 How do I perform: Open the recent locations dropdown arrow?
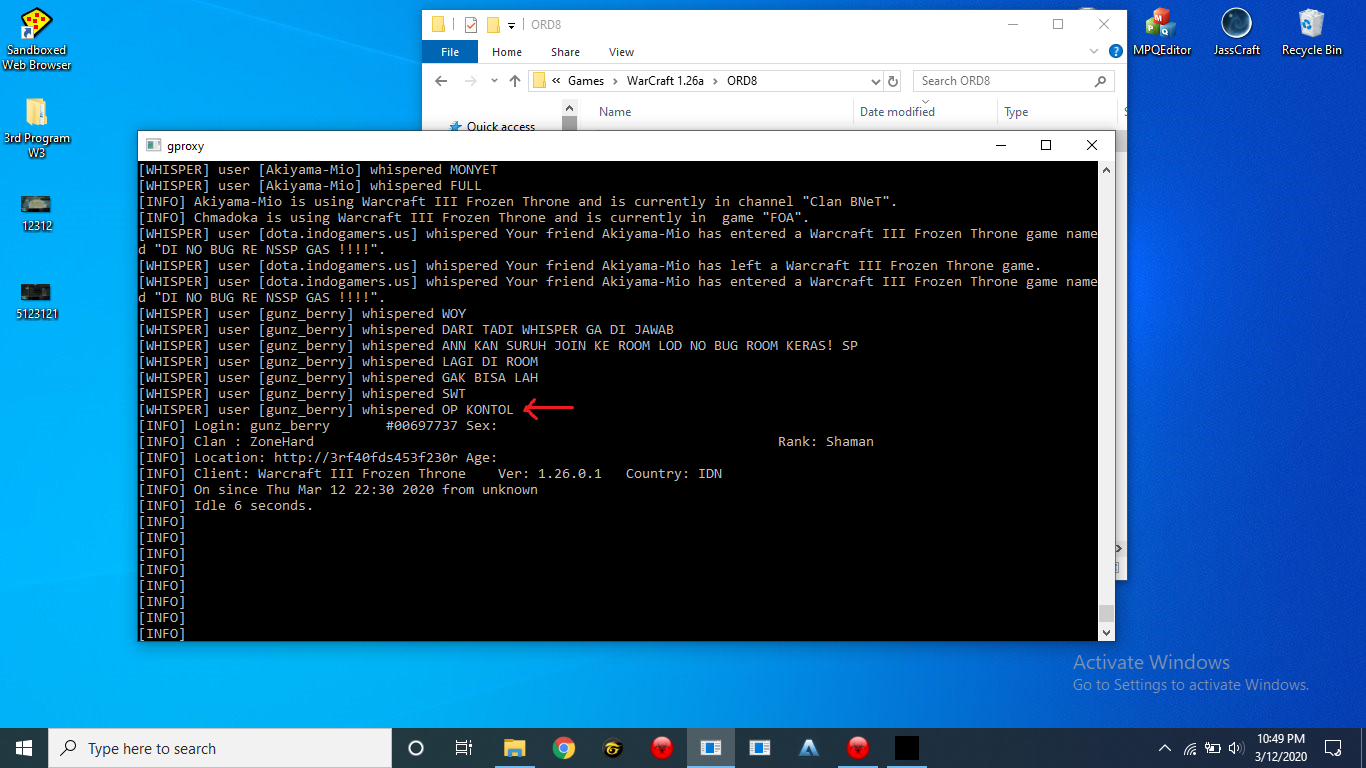point(493,81)
